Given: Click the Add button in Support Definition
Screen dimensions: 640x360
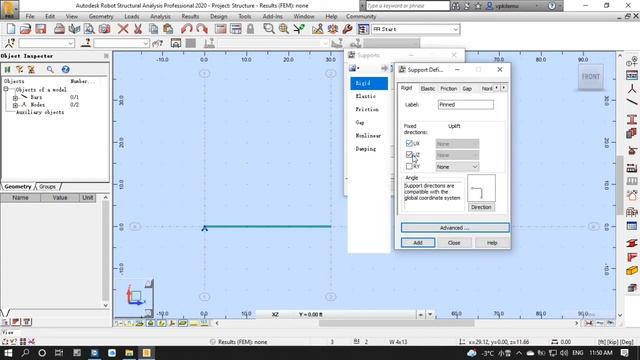Looking at the screenshot, I should pyautogui.click(x=418, y=243).
